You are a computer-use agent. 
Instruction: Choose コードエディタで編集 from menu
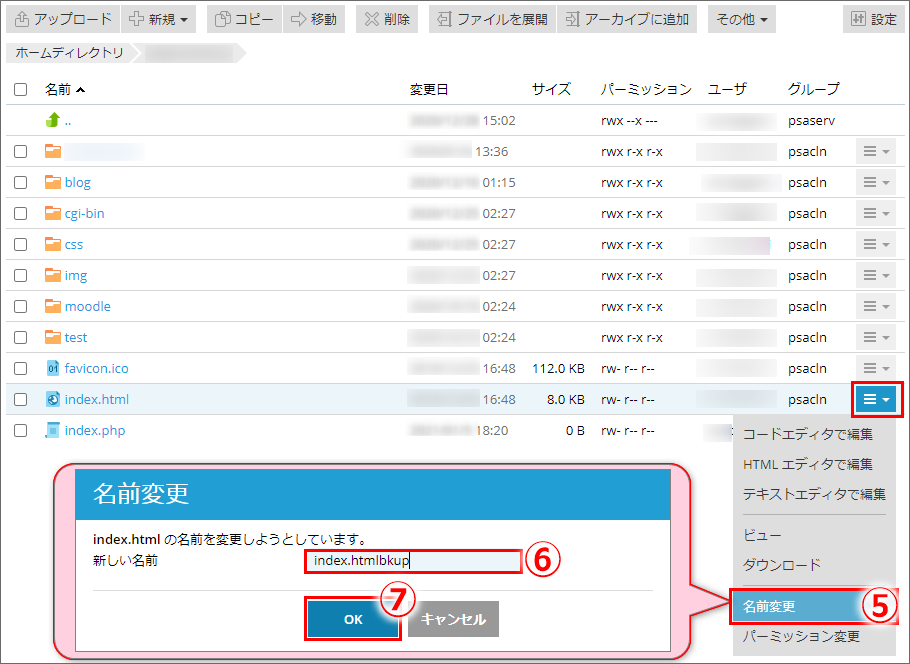808,434
